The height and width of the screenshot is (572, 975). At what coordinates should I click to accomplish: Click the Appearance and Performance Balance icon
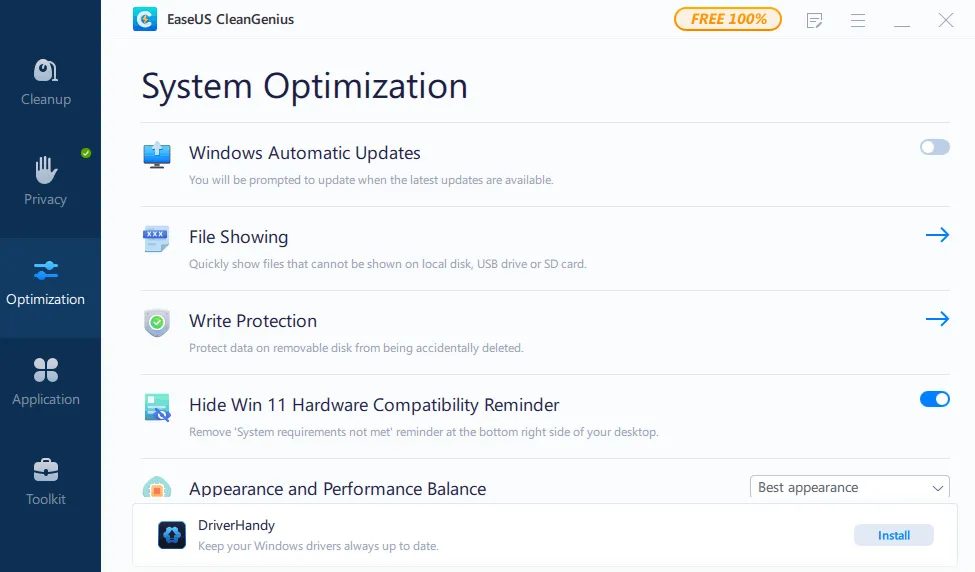tap(157, 488)
